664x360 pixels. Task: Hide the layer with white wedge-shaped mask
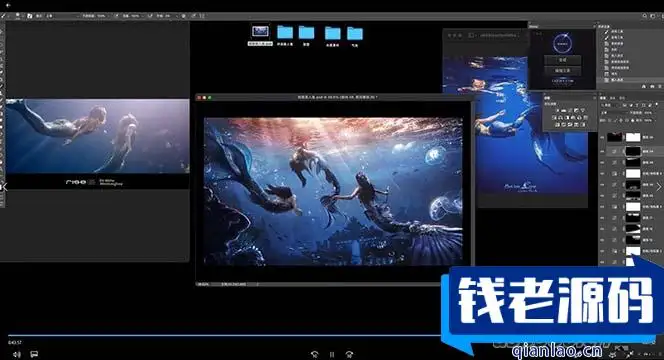[x=602, y=229]
